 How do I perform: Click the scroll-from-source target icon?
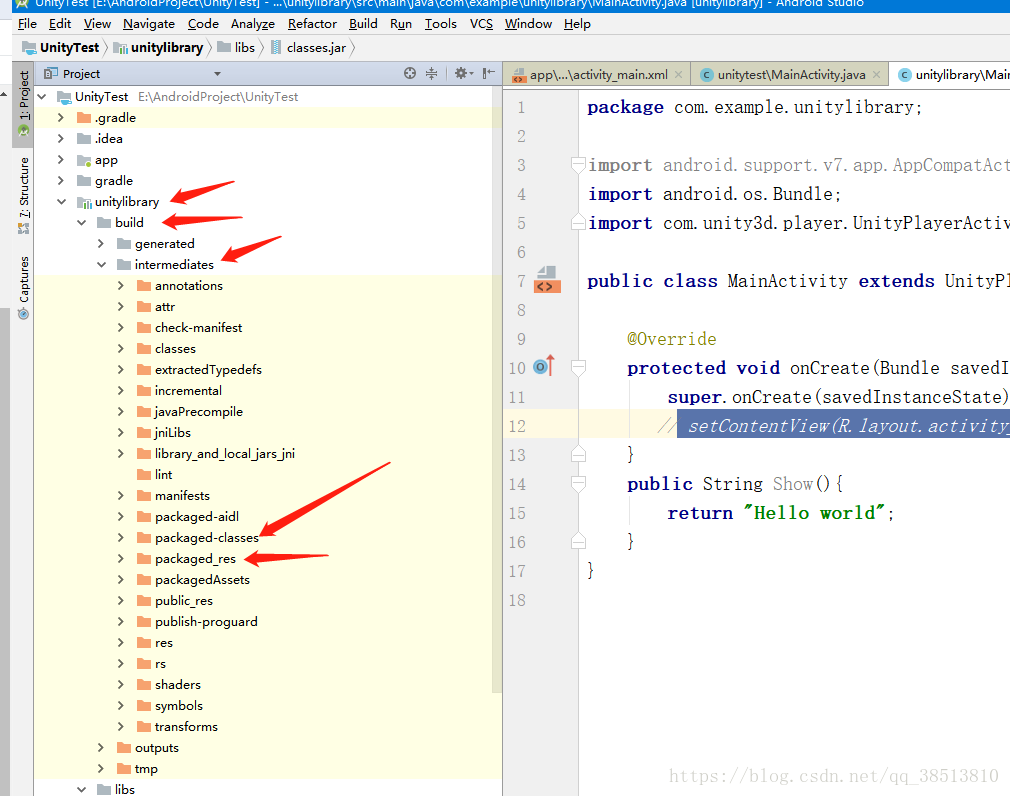(410, 73)
